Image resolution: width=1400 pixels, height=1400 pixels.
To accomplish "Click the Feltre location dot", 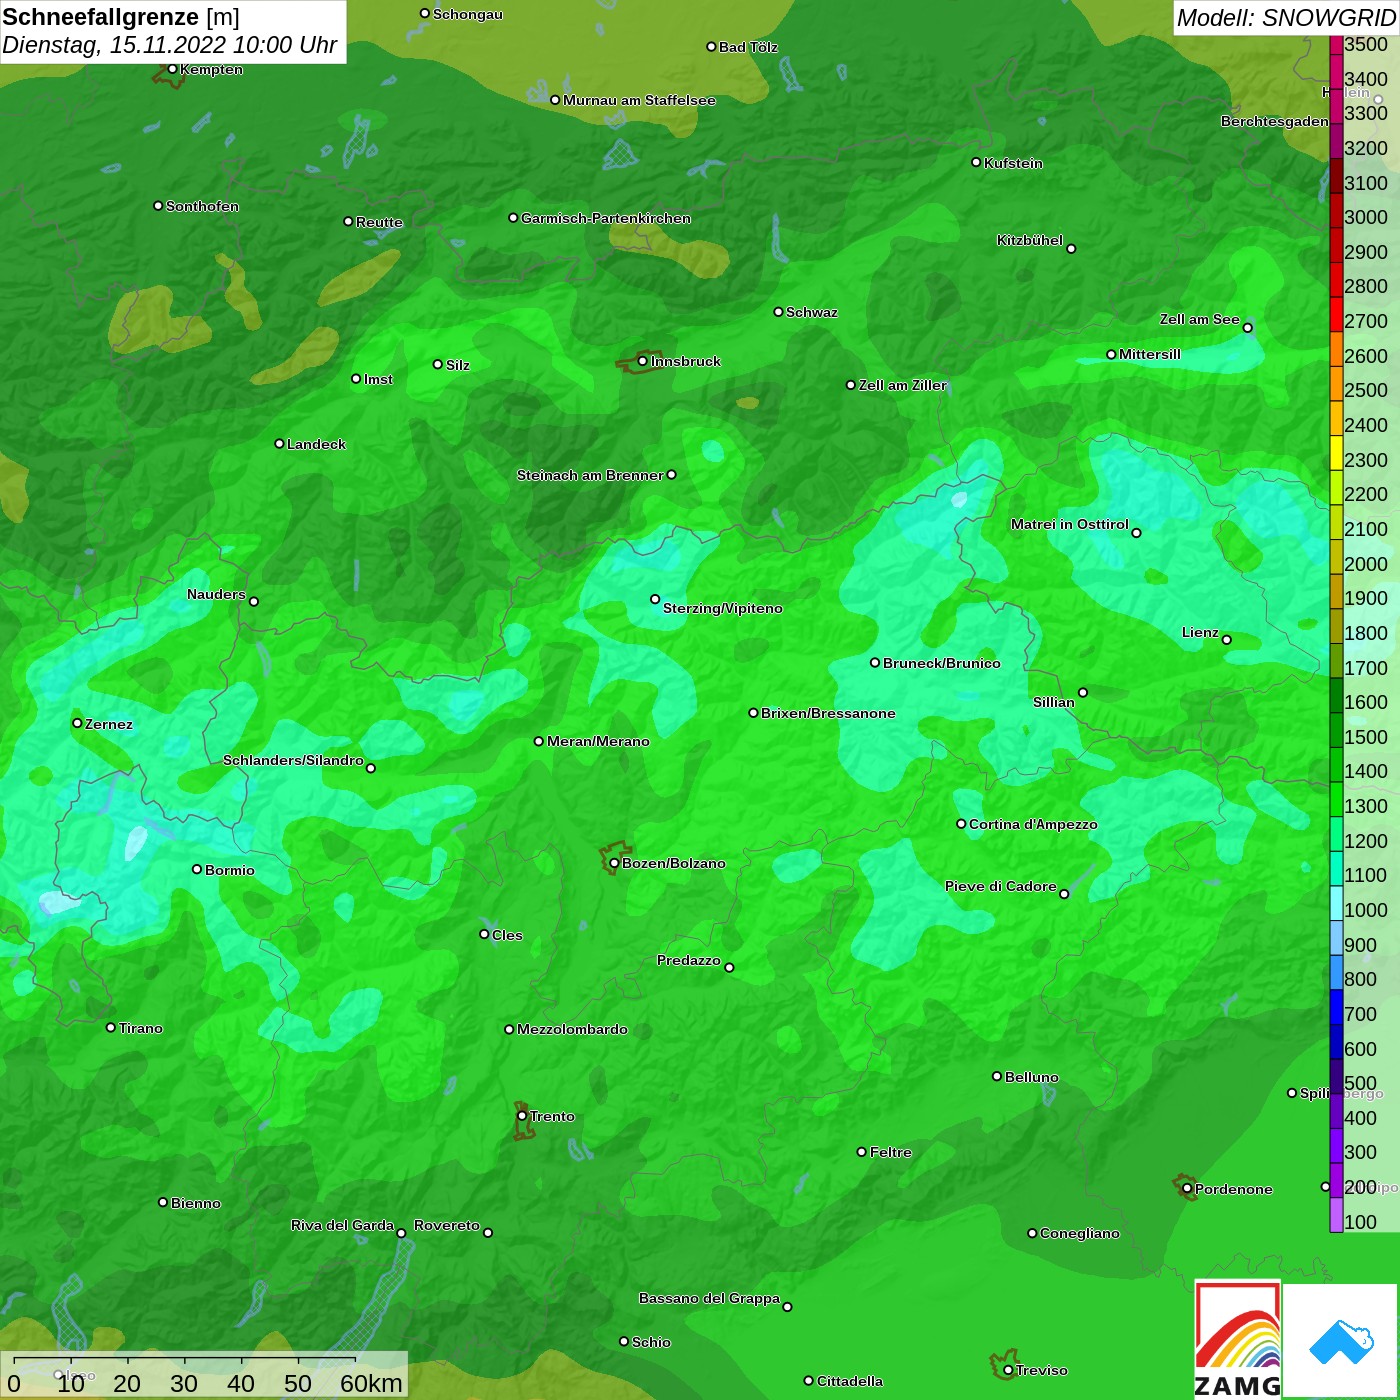I will [862, 1152].
